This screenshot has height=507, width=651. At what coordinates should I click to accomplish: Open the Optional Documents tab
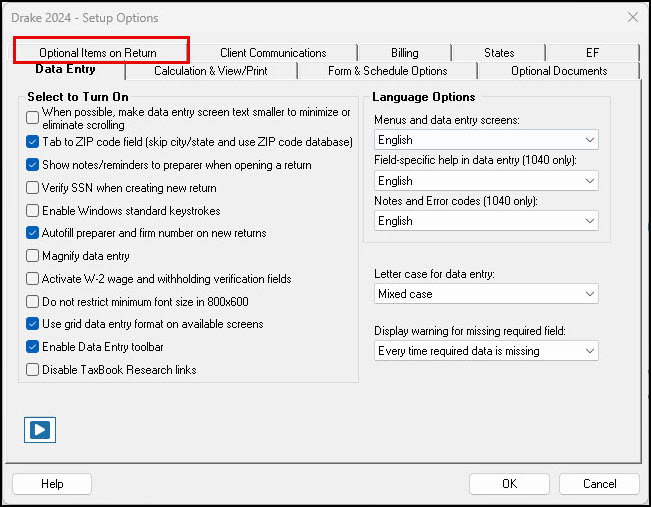(559, 71)
